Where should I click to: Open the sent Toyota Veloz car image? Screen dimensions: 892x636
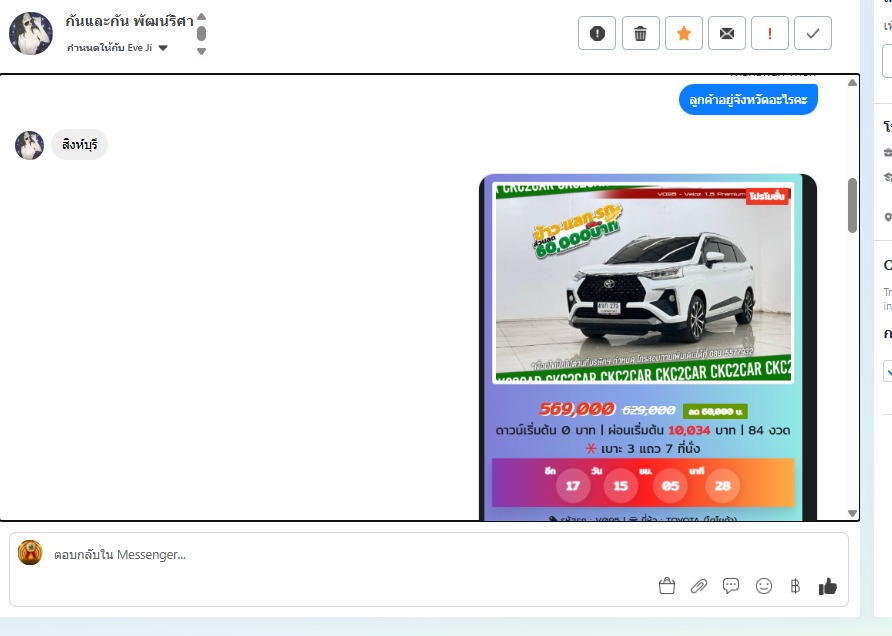tap(648, 347)
